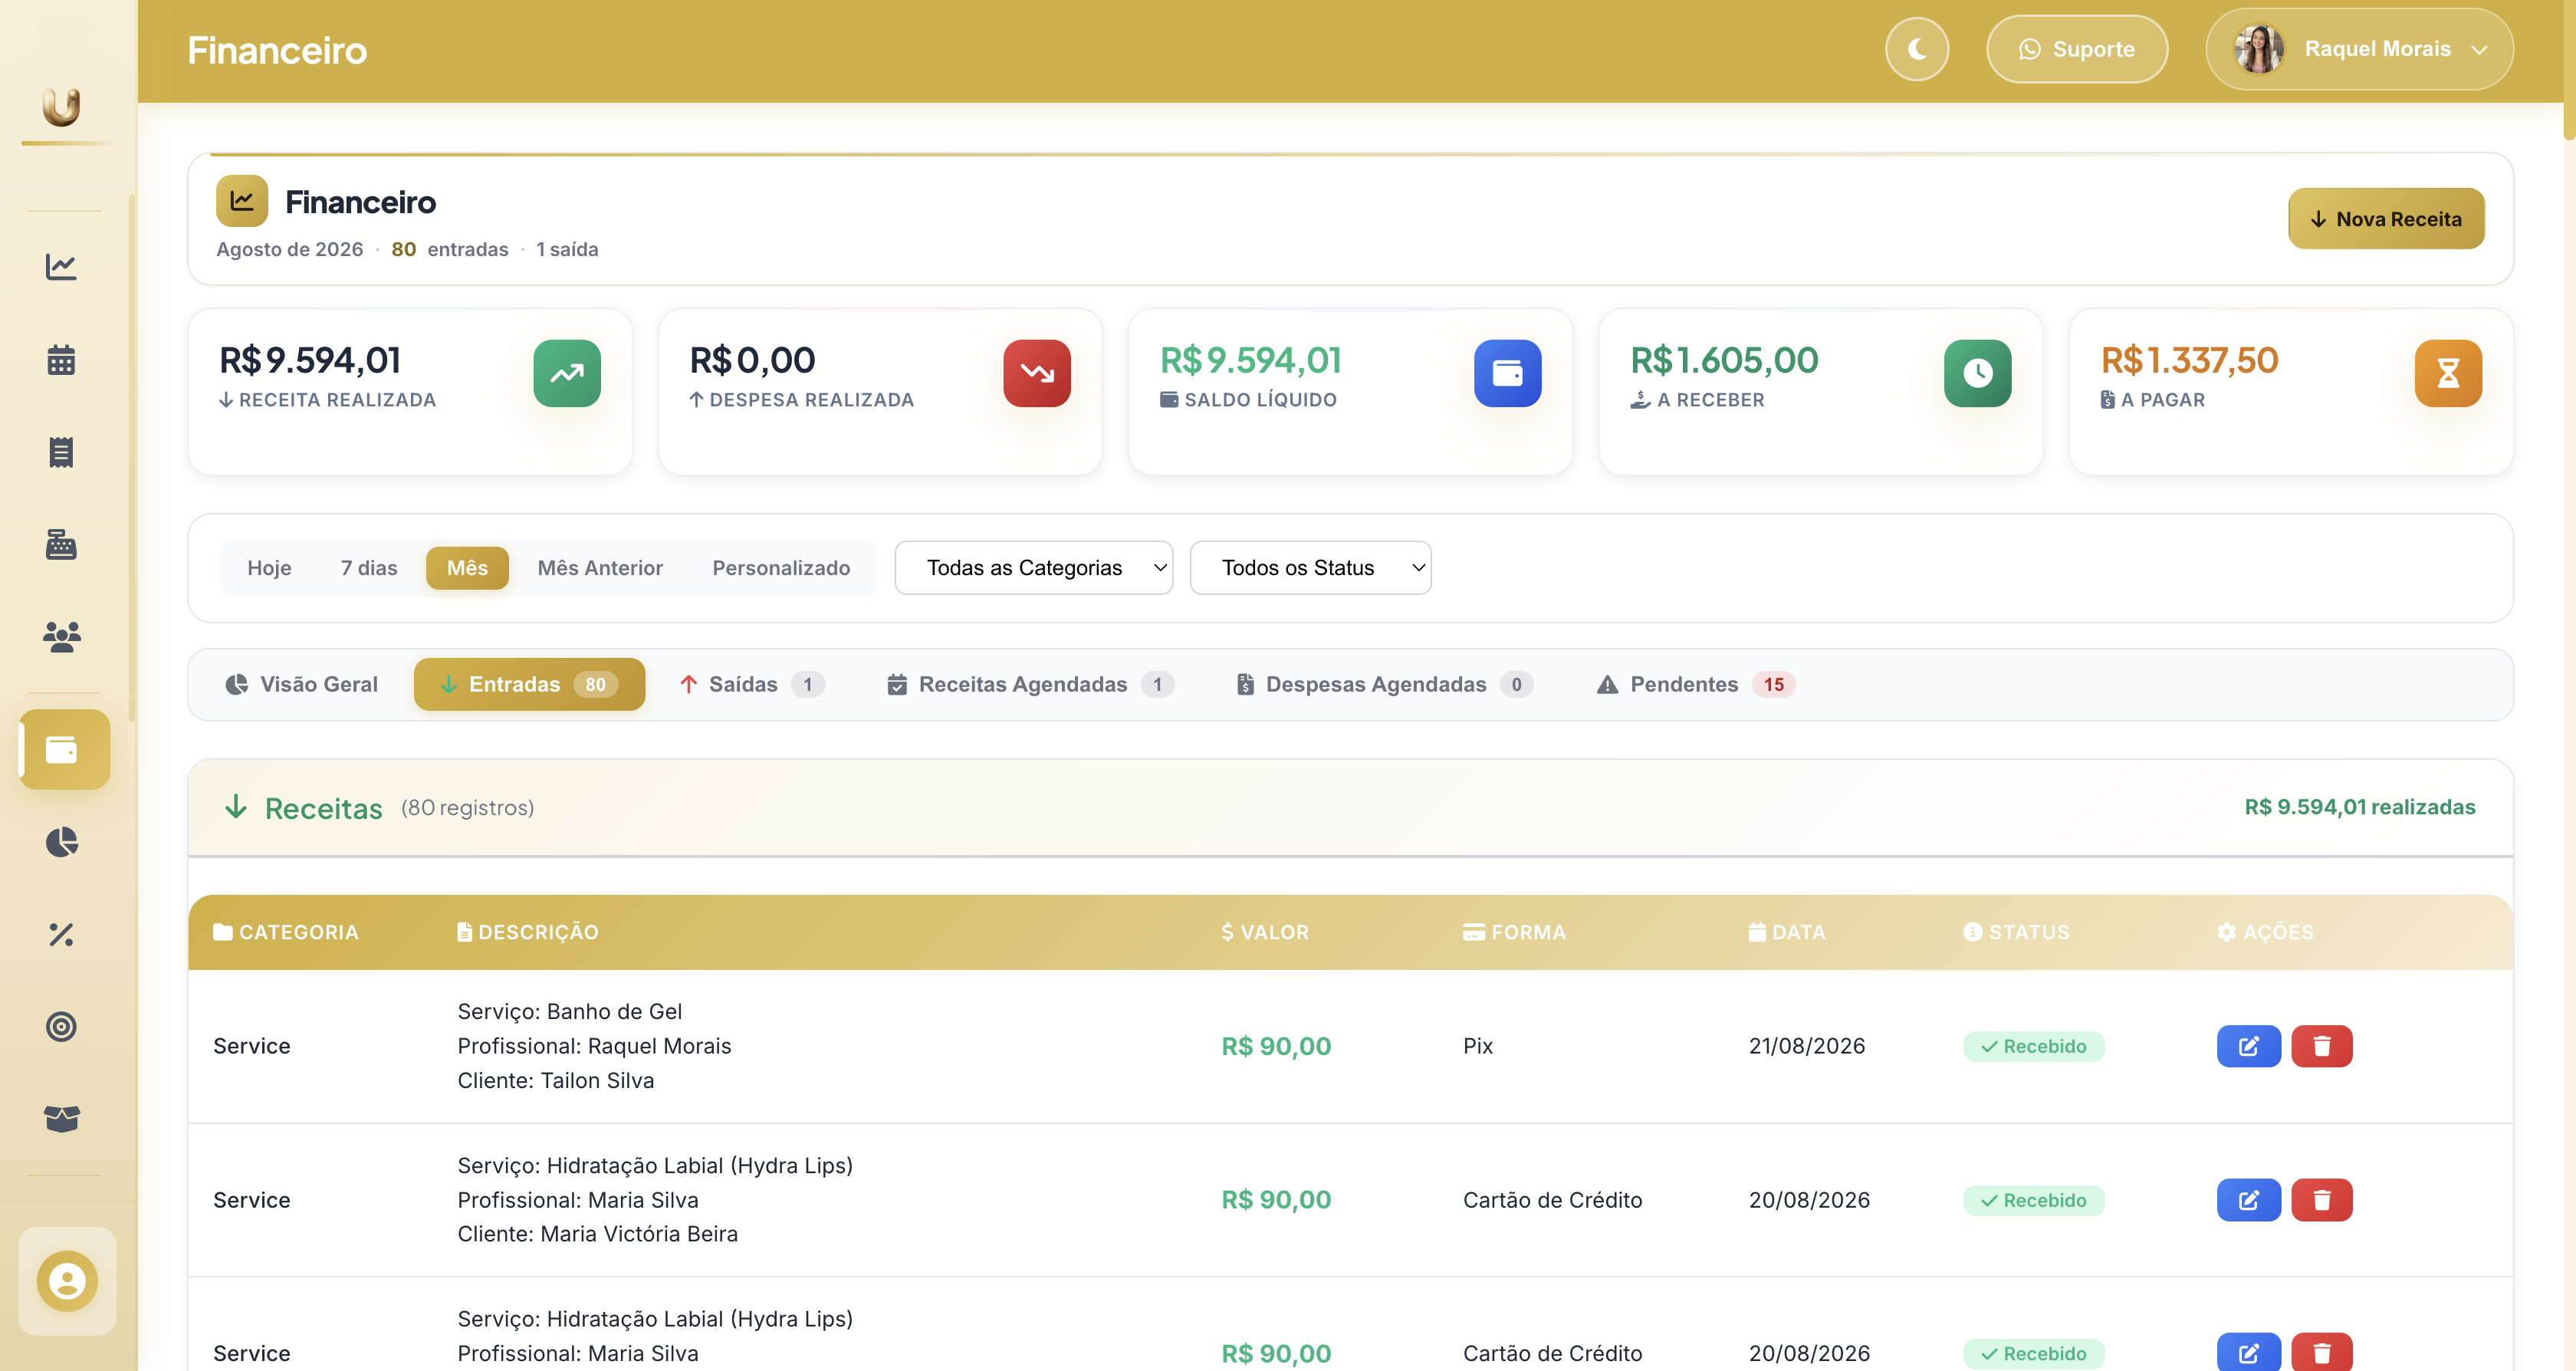Click the Suporte button
The image size is (2576, 1371).
pos(2076,49)
